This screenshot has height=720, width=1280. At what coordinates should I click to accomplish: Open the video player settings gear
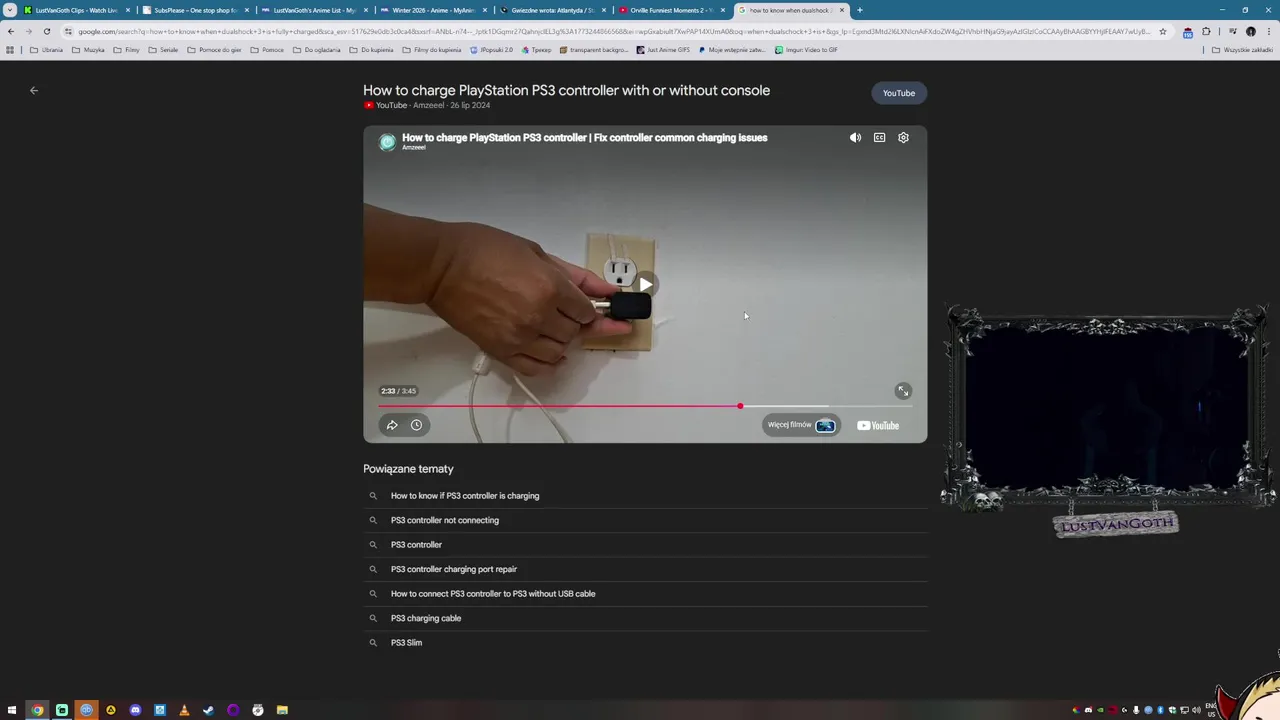click(903, 138)
